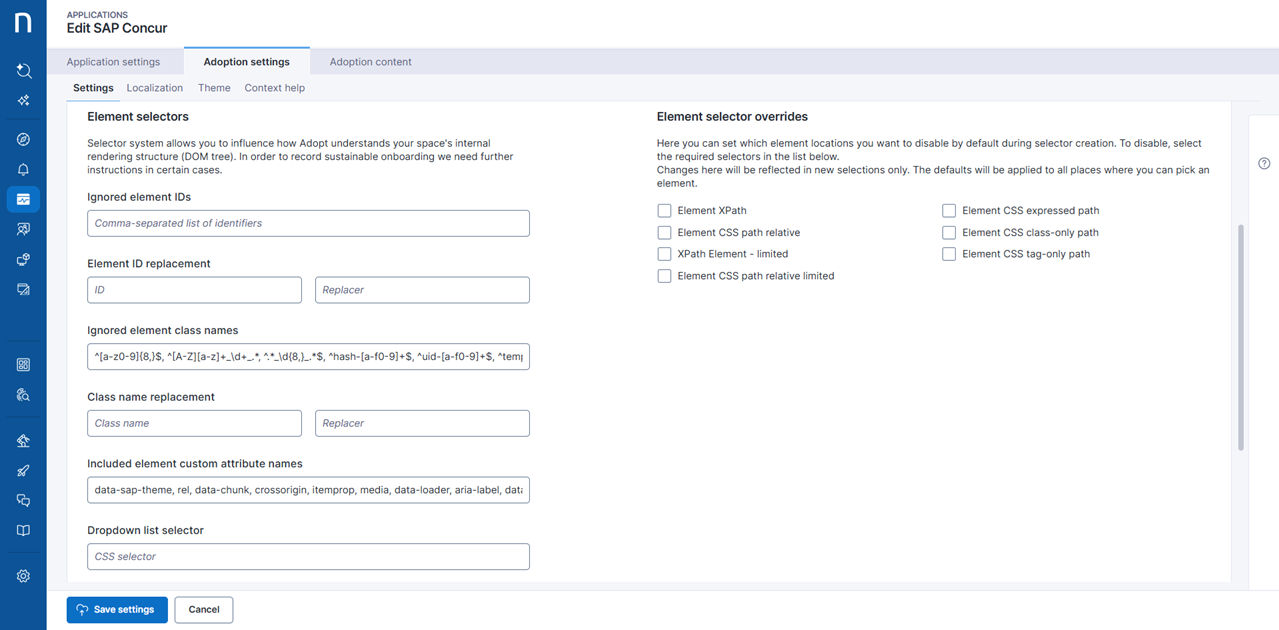This screenshot has width=1279, height=630.
Task: Open the settings gear in the sidebar
Action: [x=23, y=576]
